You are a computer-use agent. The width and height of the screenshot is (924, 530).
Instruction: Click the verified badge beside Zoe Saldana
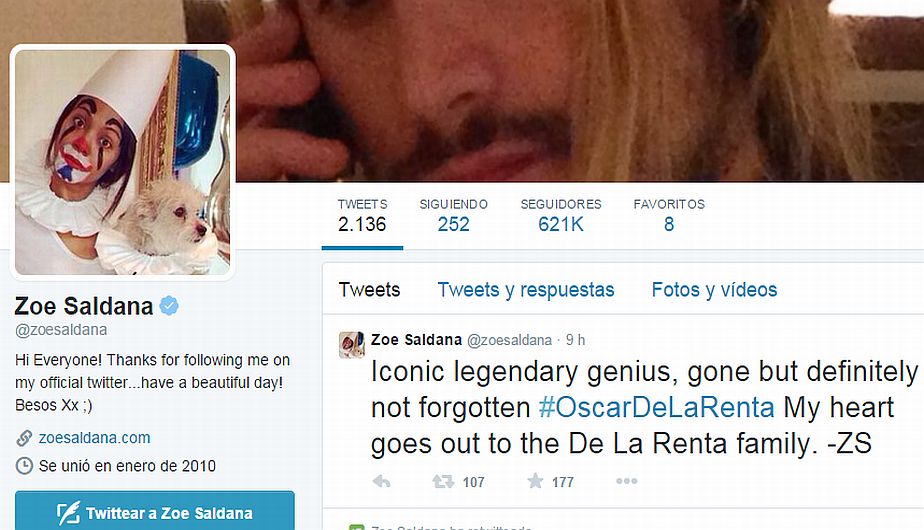(169, 305)
